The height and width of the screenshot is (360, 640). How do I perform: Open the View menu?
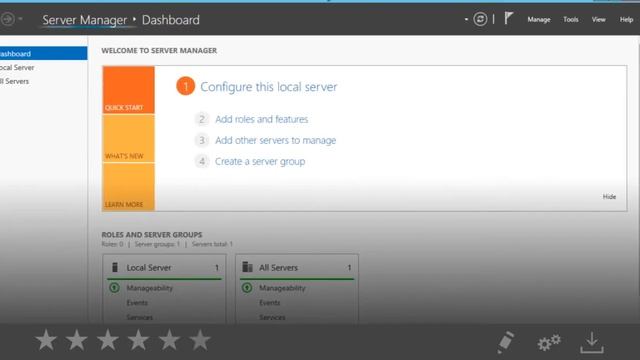point(599,20)
